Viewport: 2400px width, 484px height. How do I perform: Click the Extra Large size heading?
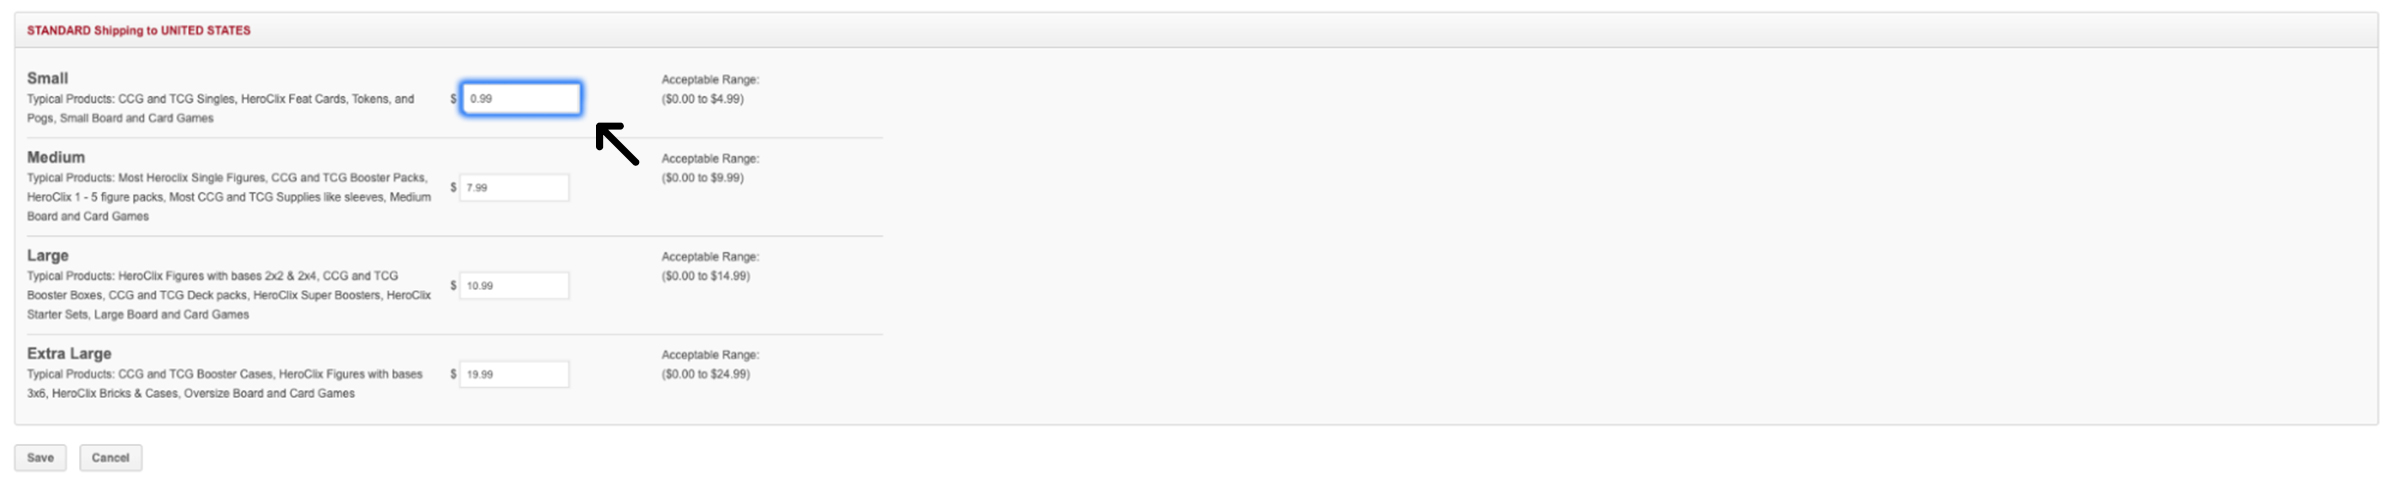[69, 353]
